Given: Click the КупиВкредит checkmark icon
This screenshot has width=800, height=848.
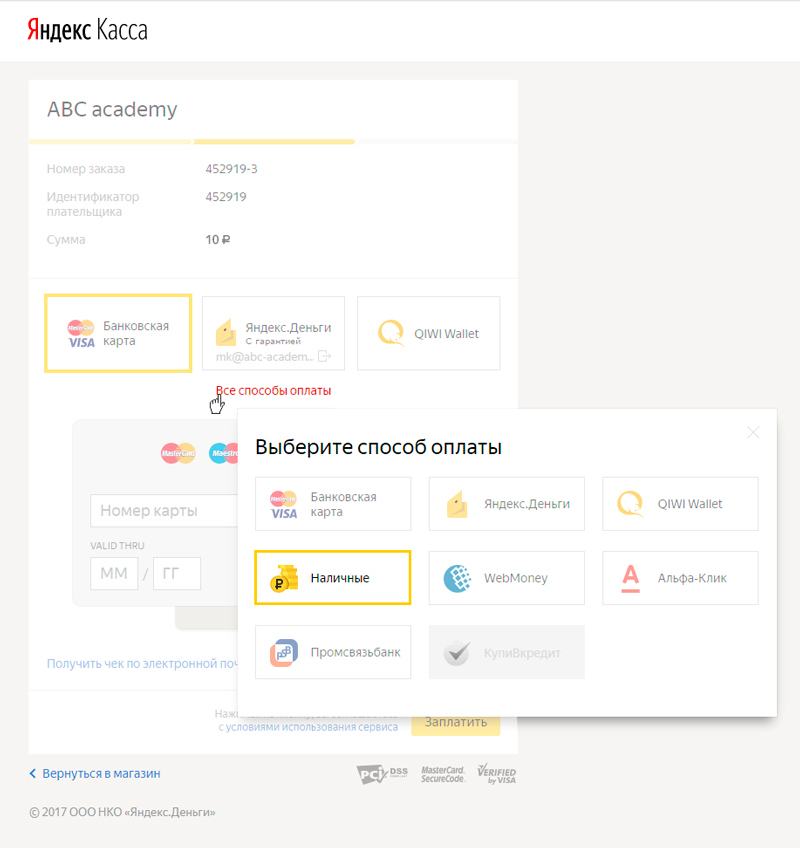Looking at the screenshot, I should click(457, 653).
